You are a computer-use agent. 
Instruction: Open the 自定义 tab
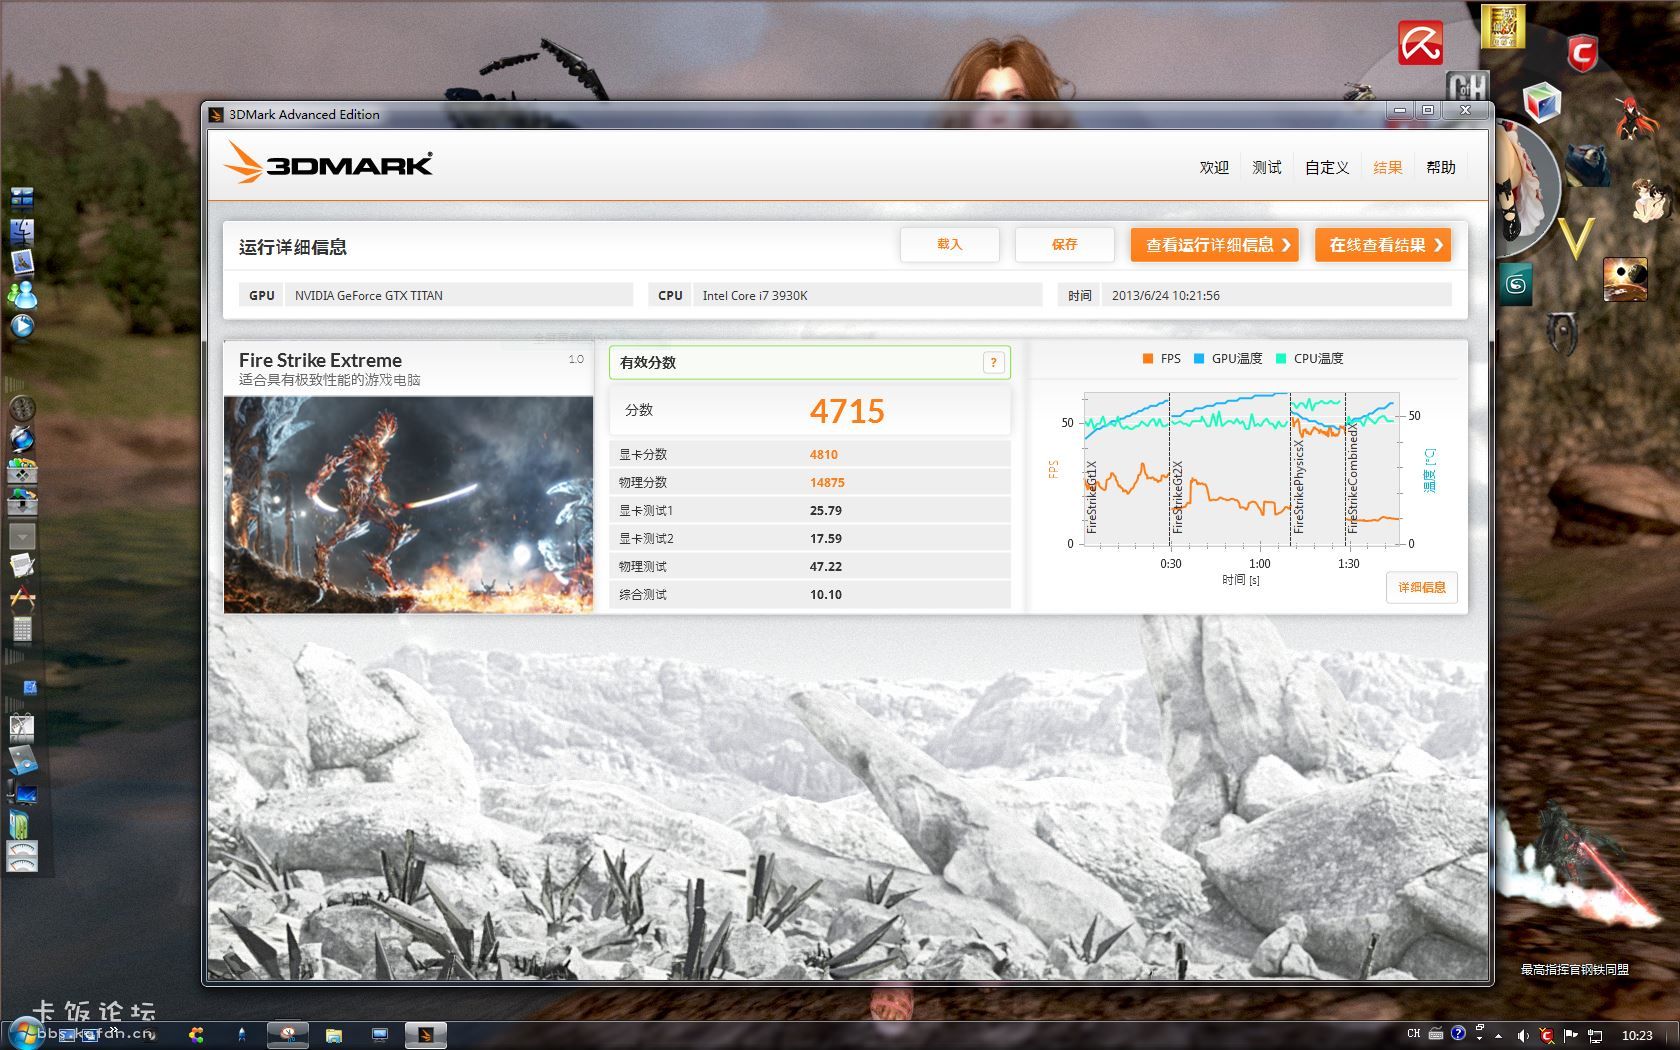(x=1327, y=167)
